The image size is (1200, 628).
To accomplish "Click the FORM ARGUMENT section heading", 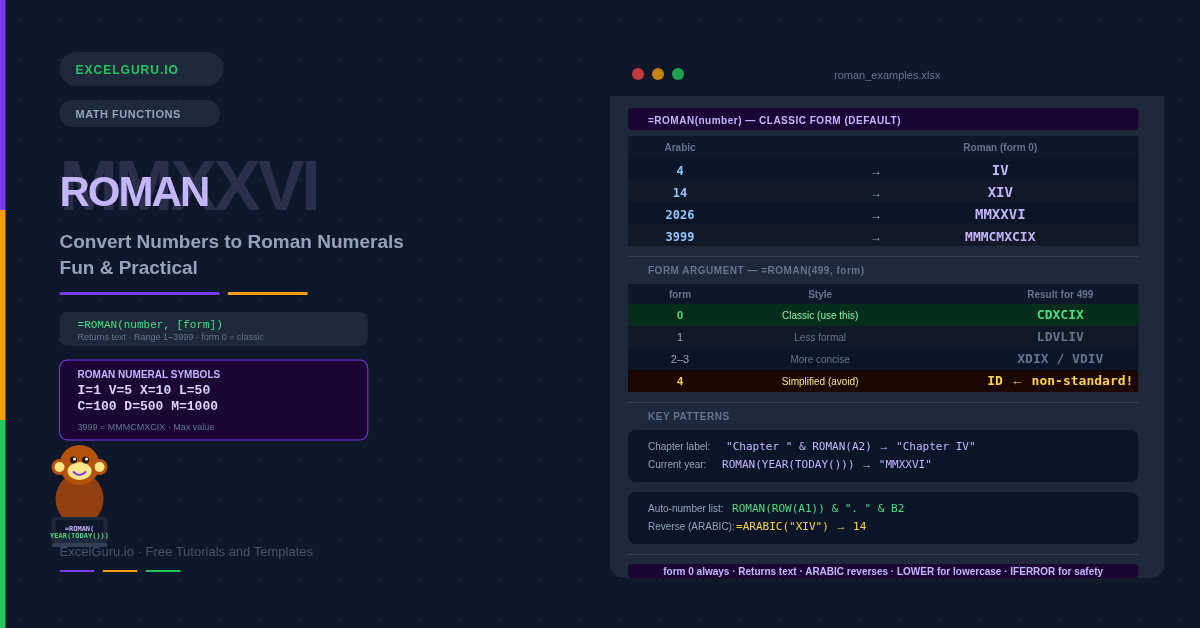I will pos(755,270).
